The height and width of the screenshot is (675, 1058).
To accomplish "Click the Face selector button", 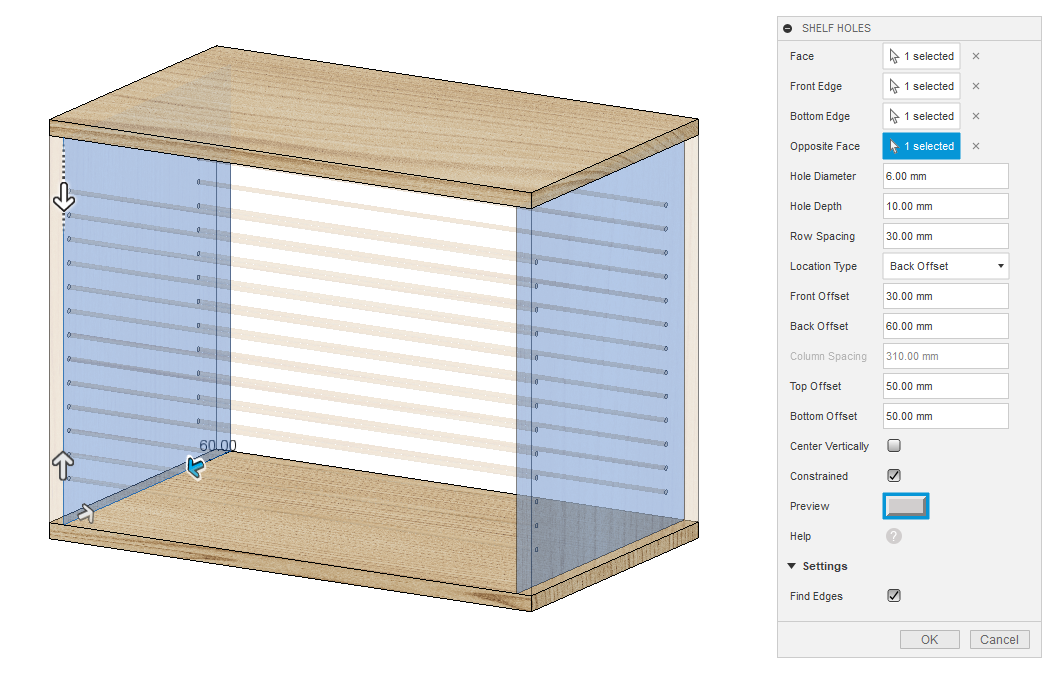I will tap(921, 57).
